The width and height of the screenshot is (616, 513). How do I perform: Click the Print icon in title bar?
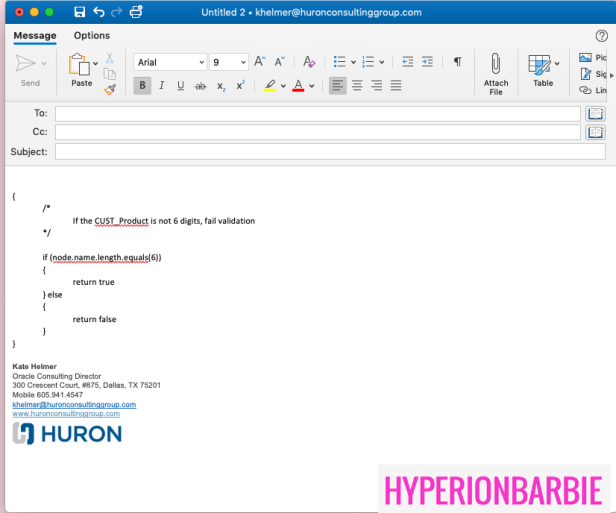point(136,12)
